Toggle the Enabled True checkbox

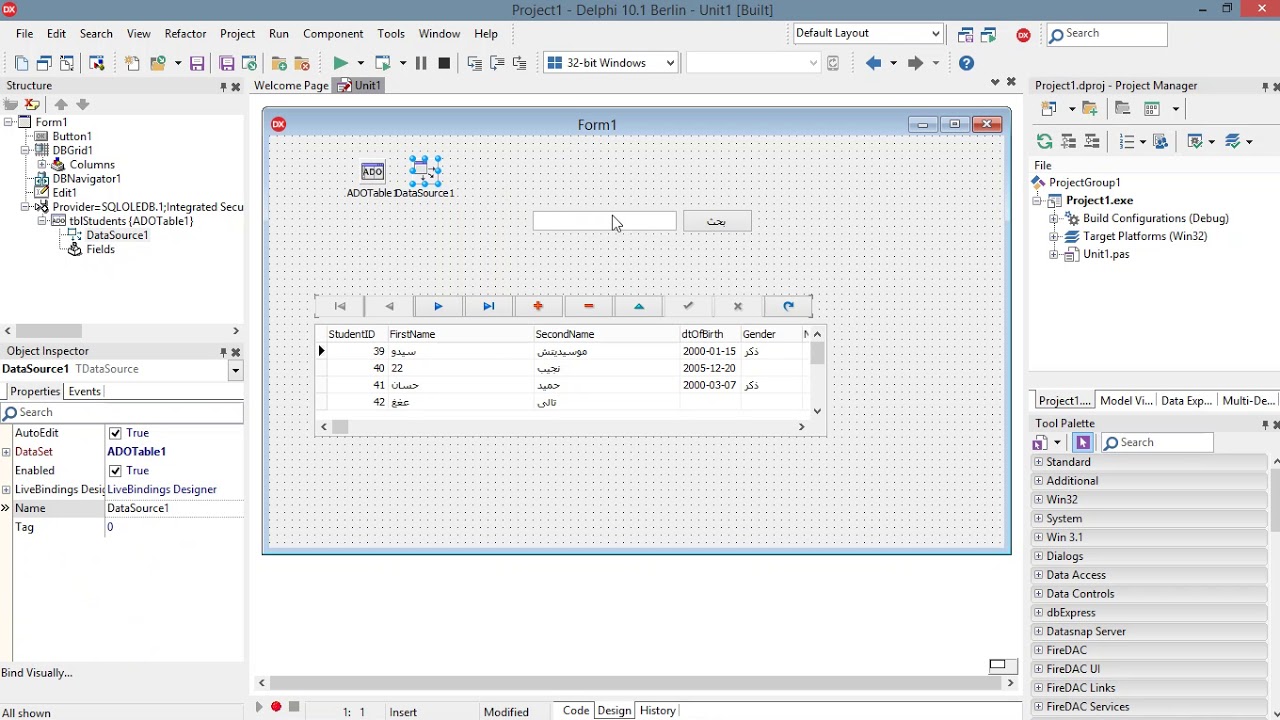pos(115,471)
